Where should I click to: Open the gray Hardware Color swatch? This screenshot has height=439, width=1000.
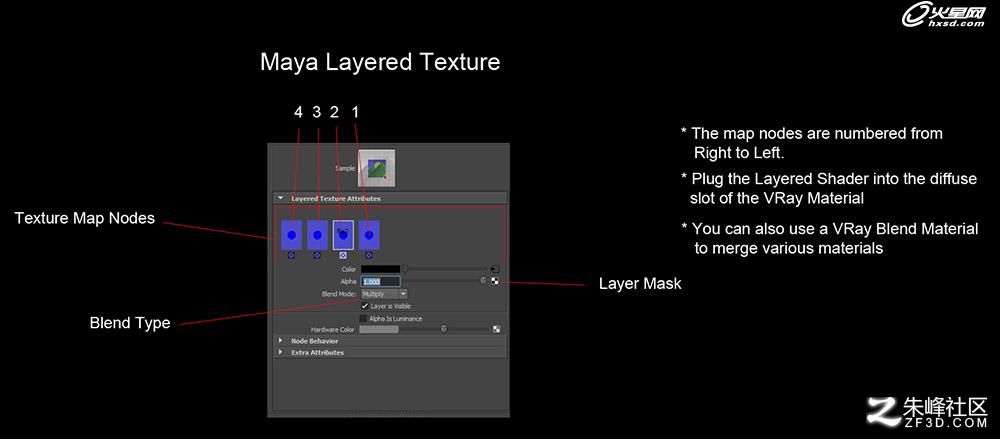[x=379, y=329]
